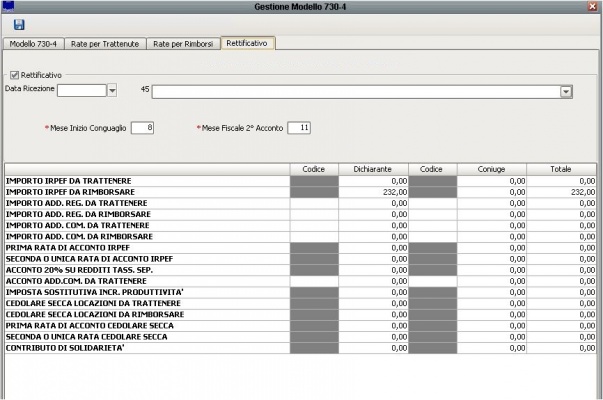Select the IMPORTO IRPEF DA RIMBORSARE row label
This screenshot has height=400, width=603.
70,192
